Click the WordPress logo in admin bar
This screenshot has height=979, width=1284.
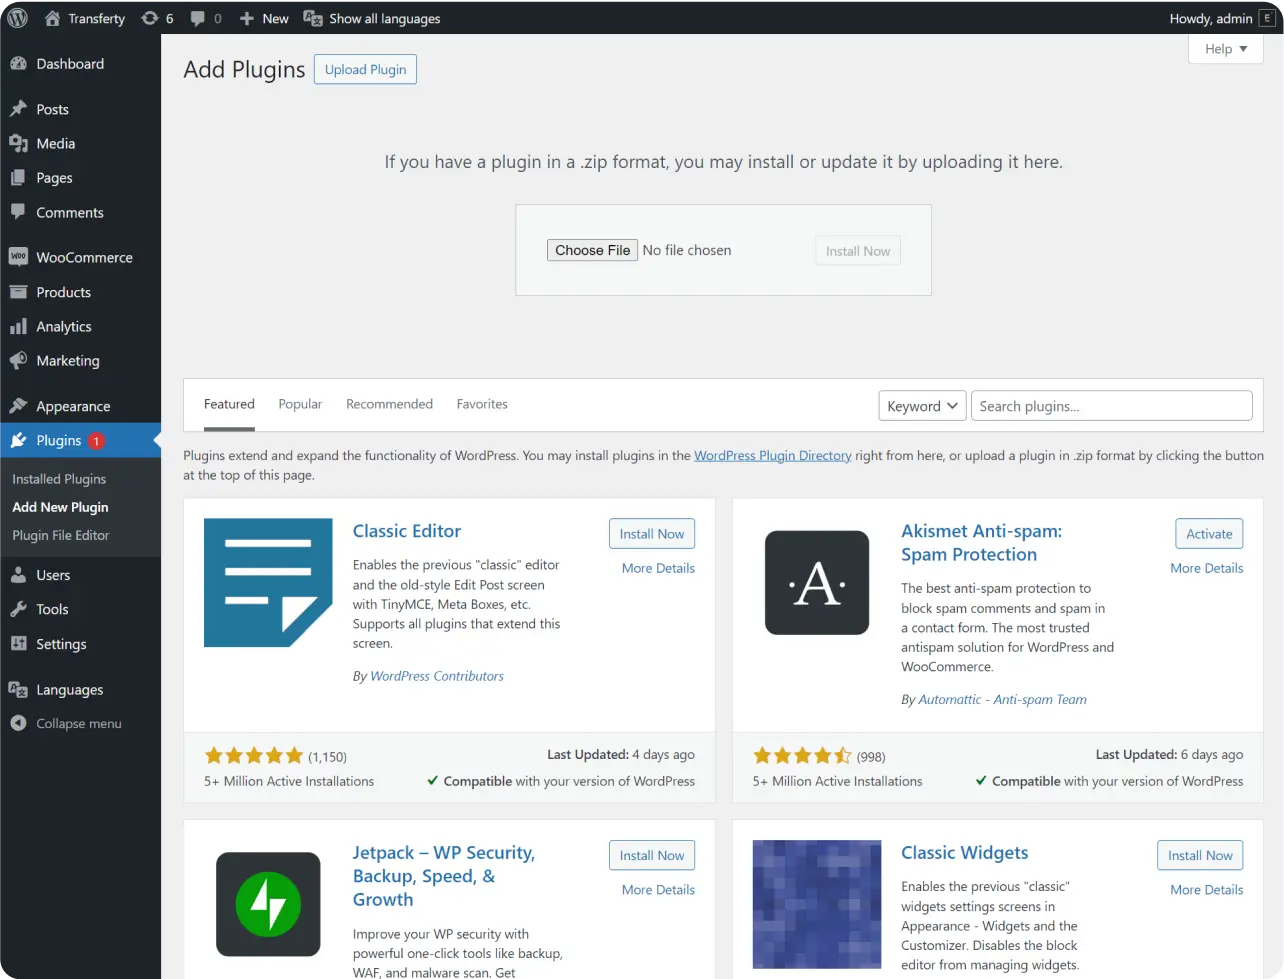click(x=18, y=18)
